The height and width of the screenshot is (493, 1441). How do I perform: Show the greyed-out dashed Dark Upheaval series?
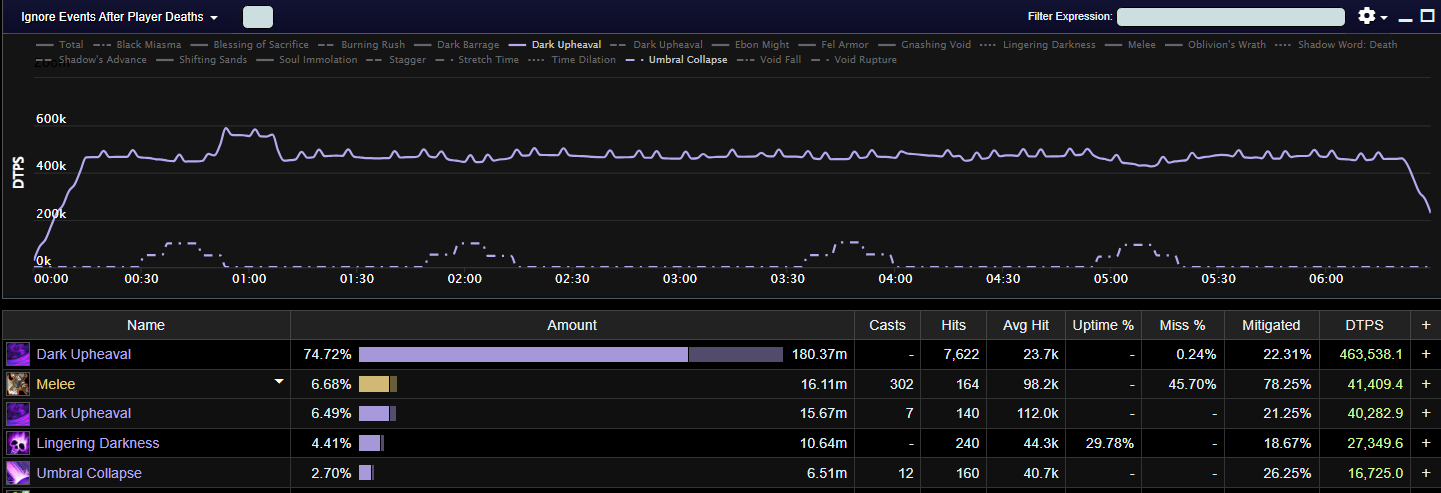pos(656,45)
